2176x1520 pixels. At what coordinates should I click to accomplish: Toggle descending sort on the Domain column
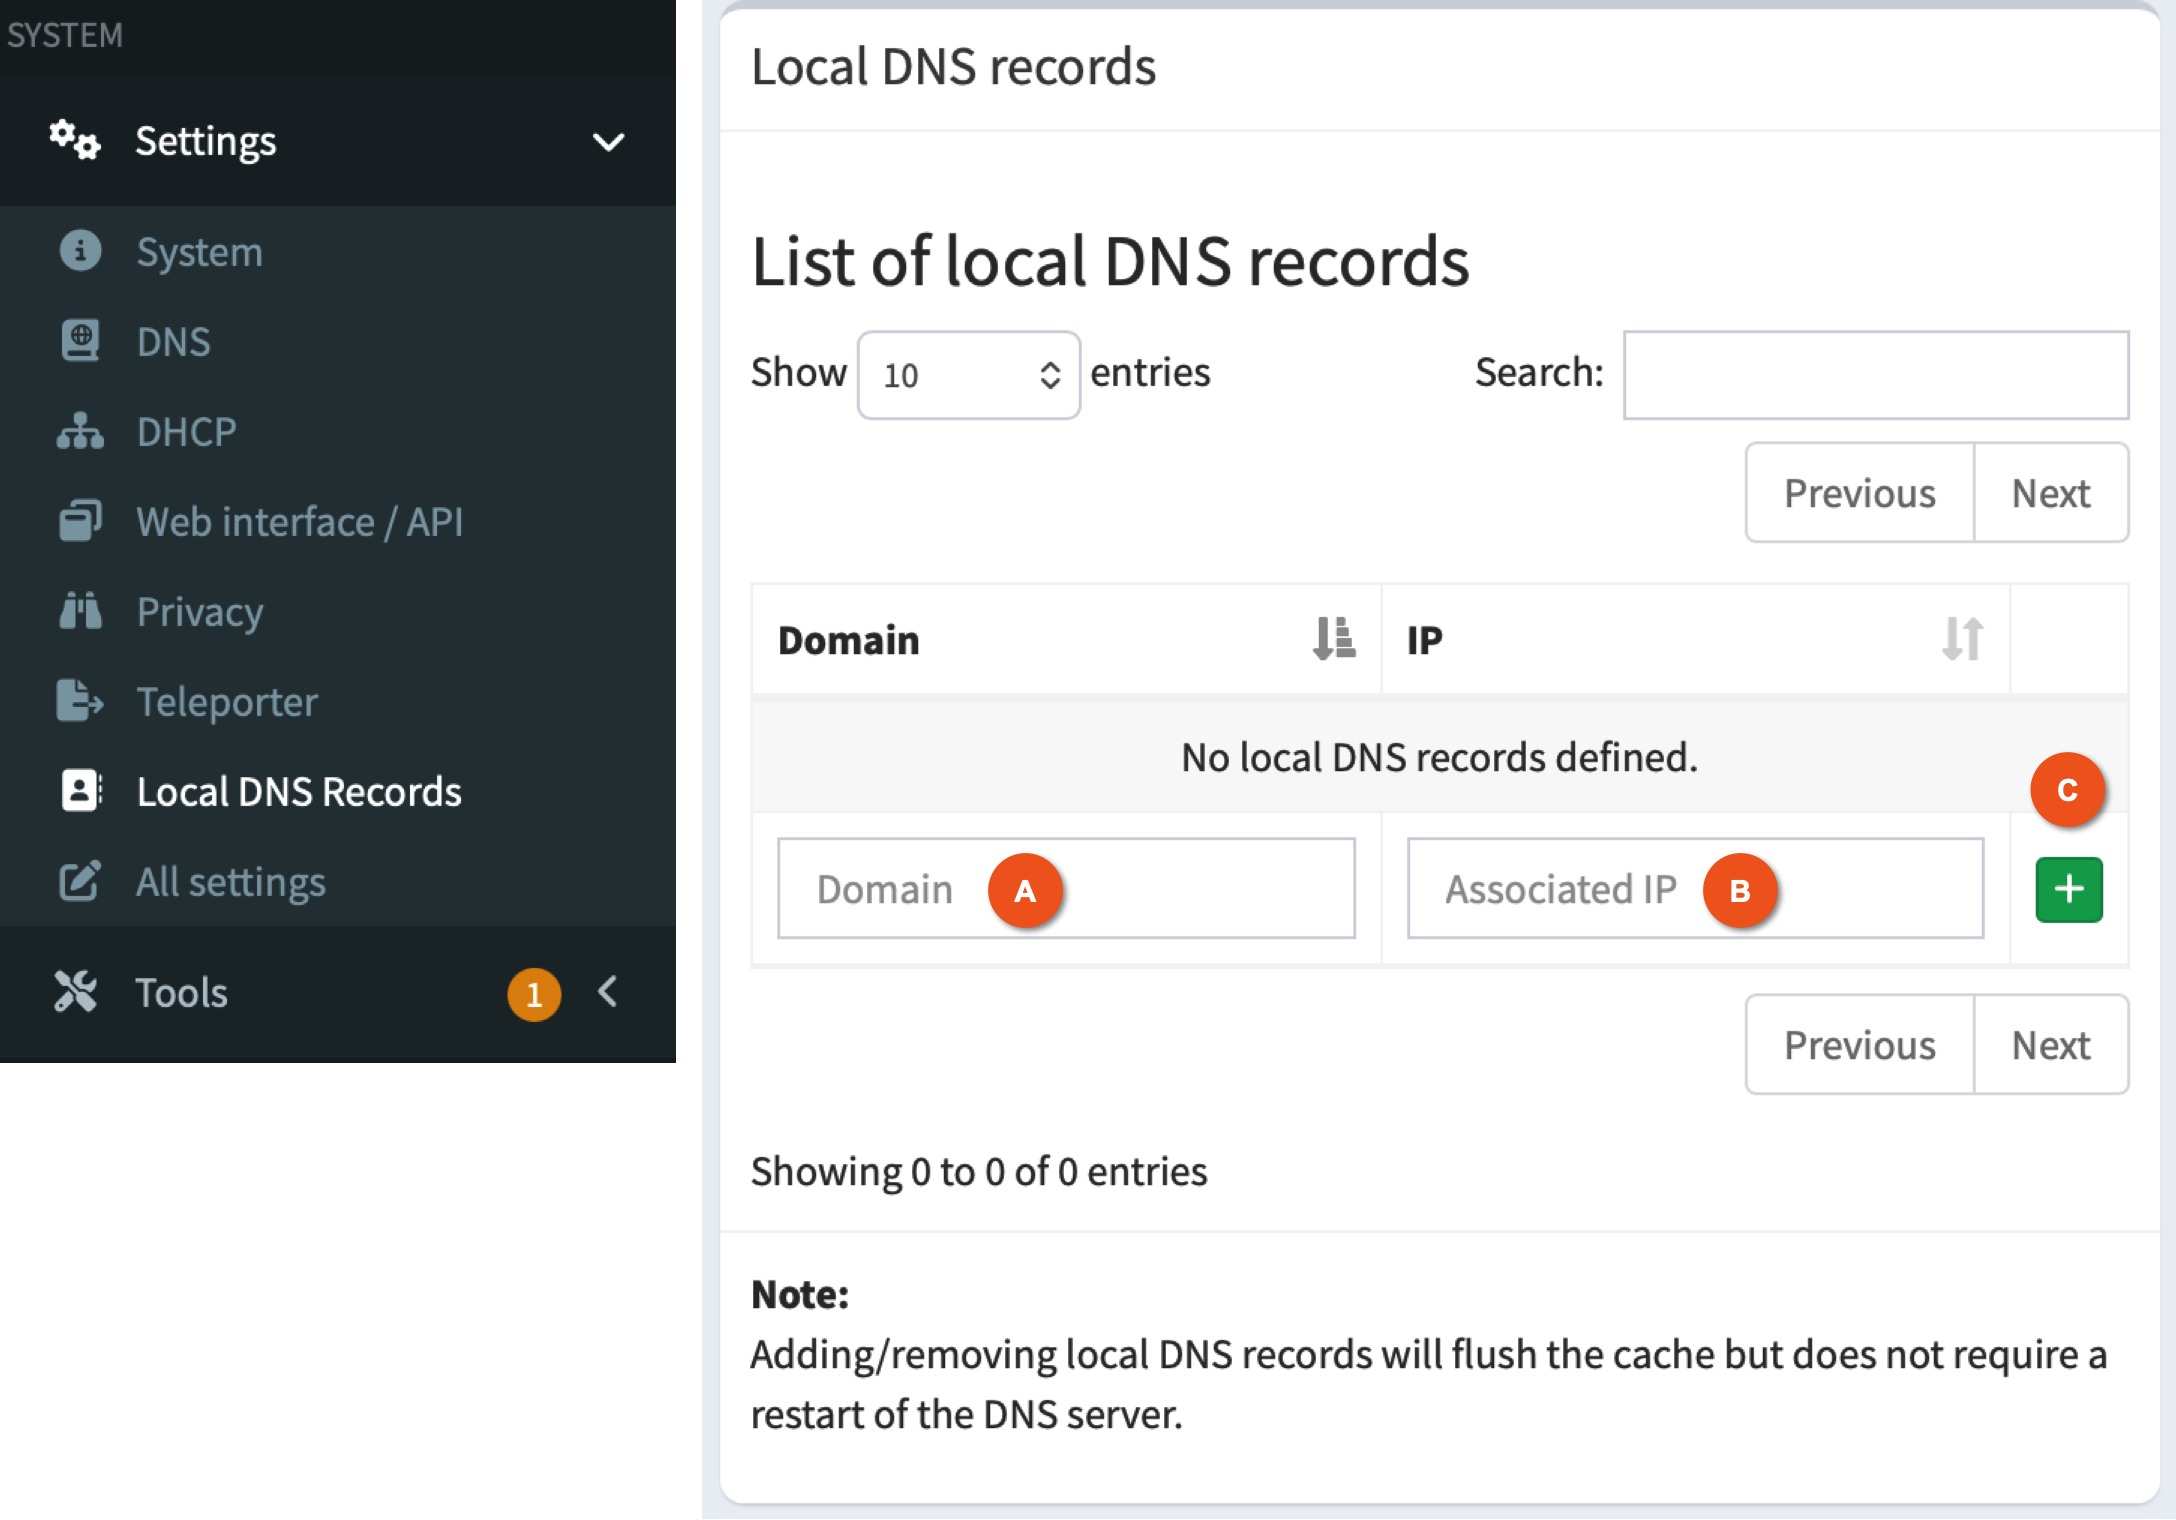pos(1332,639)
